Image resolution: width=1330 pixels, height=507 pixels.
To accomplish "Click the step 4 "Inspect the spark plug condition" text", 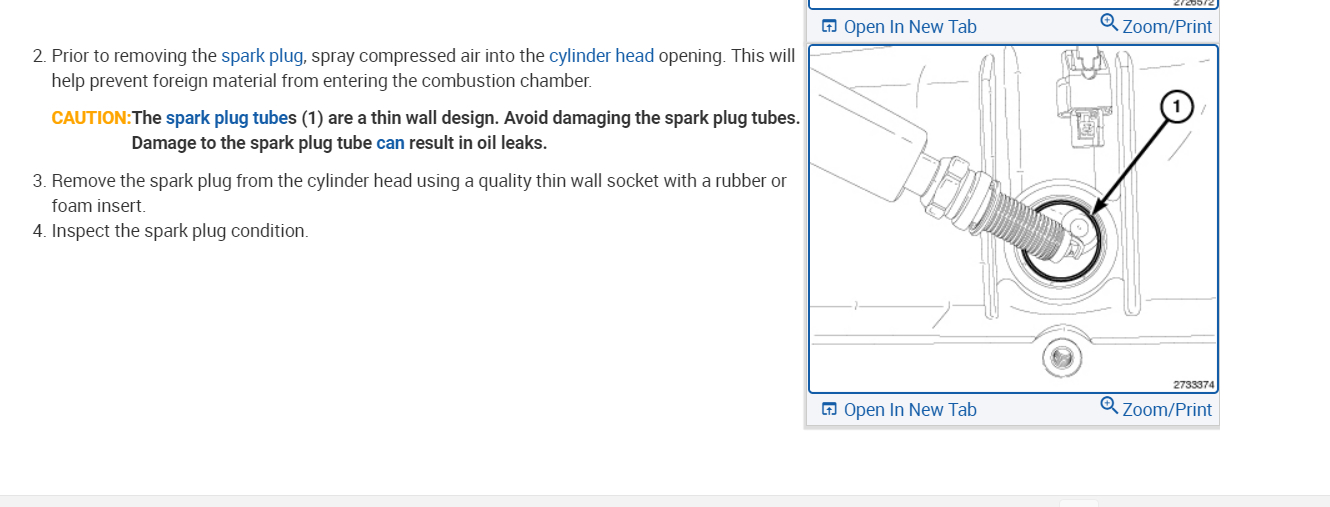I will (180, 231).
